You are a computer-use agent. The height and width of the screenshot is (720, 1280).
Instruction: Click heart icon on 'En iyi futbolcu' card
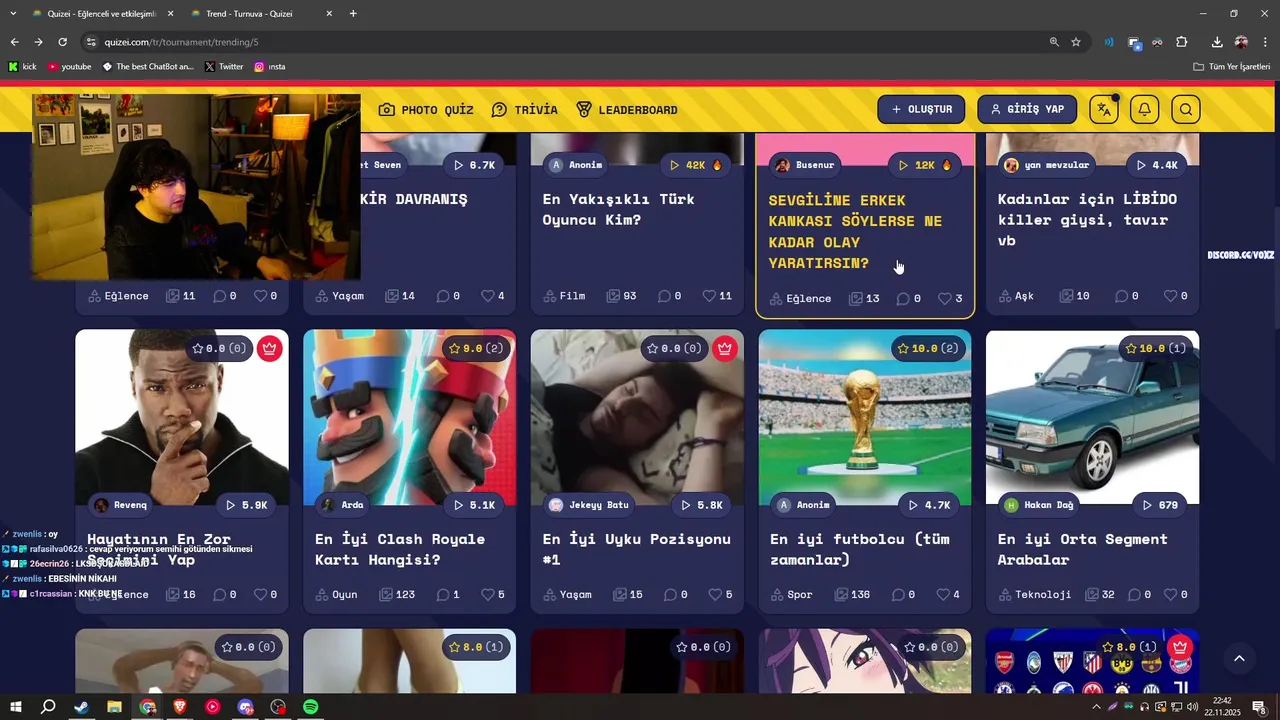pos(943,594)
